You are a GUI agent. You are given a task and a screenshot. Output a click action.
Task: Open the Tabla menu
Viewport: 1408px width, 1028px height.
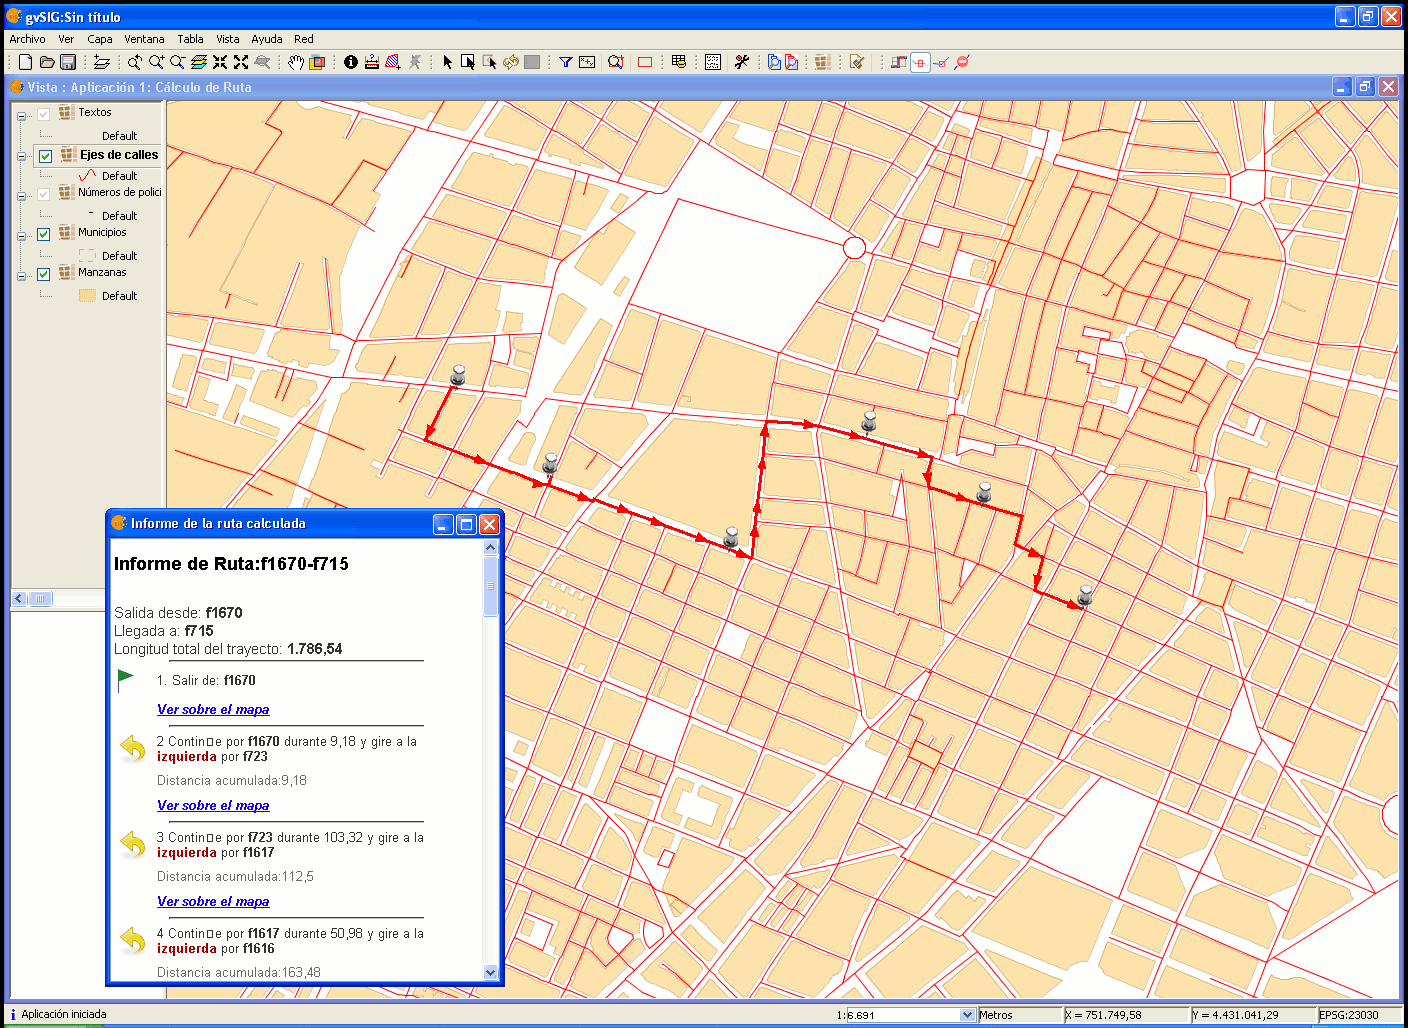191,39
